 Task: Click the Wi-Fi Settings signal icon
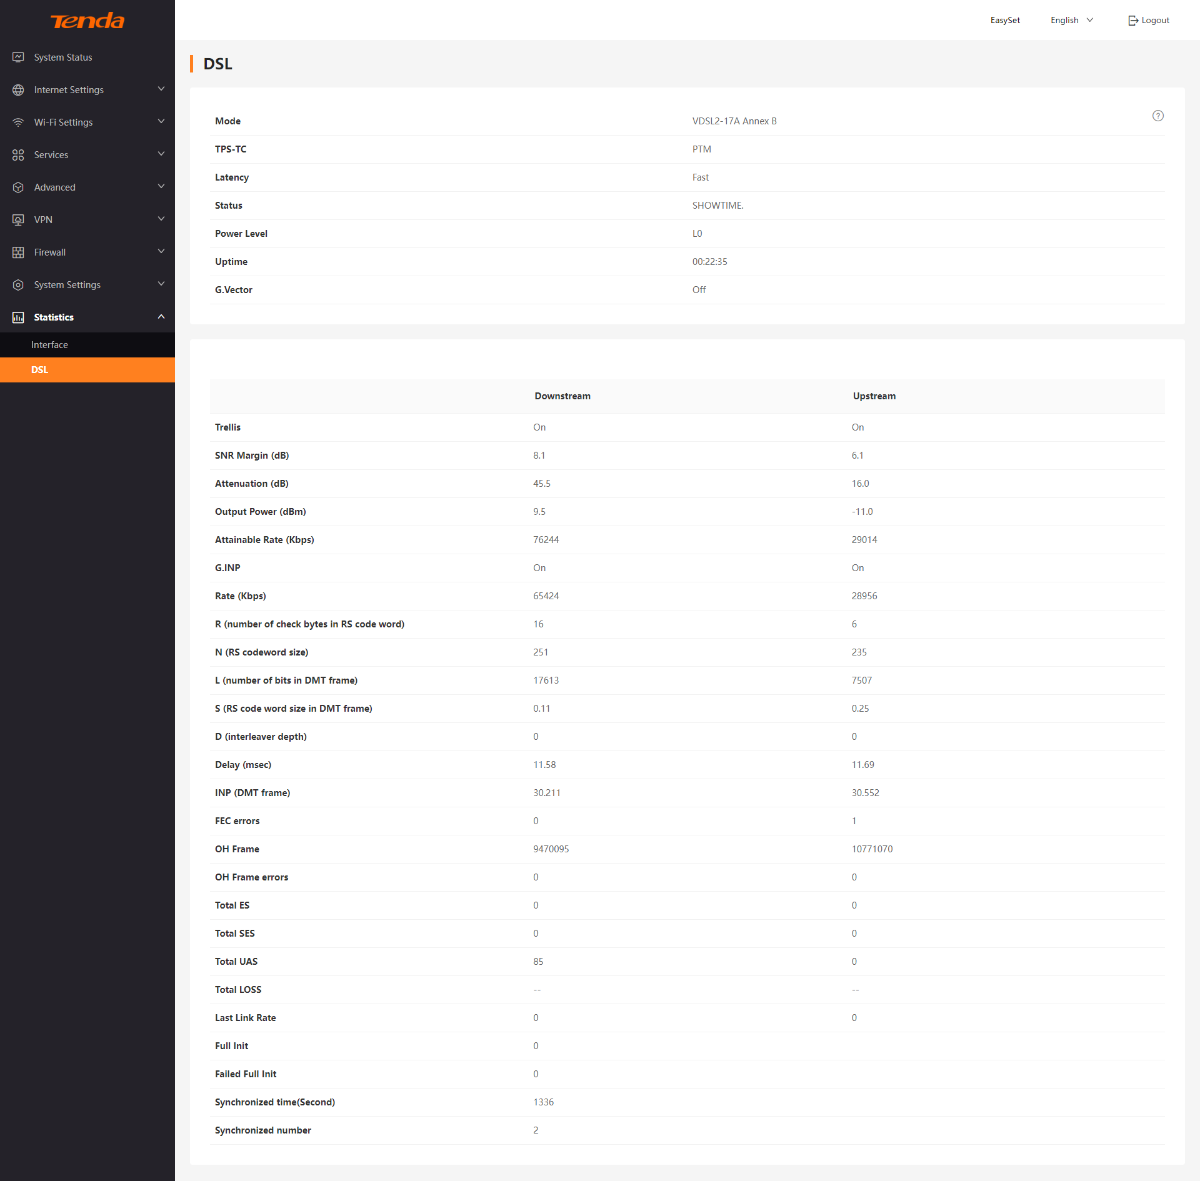coord(18,122)
